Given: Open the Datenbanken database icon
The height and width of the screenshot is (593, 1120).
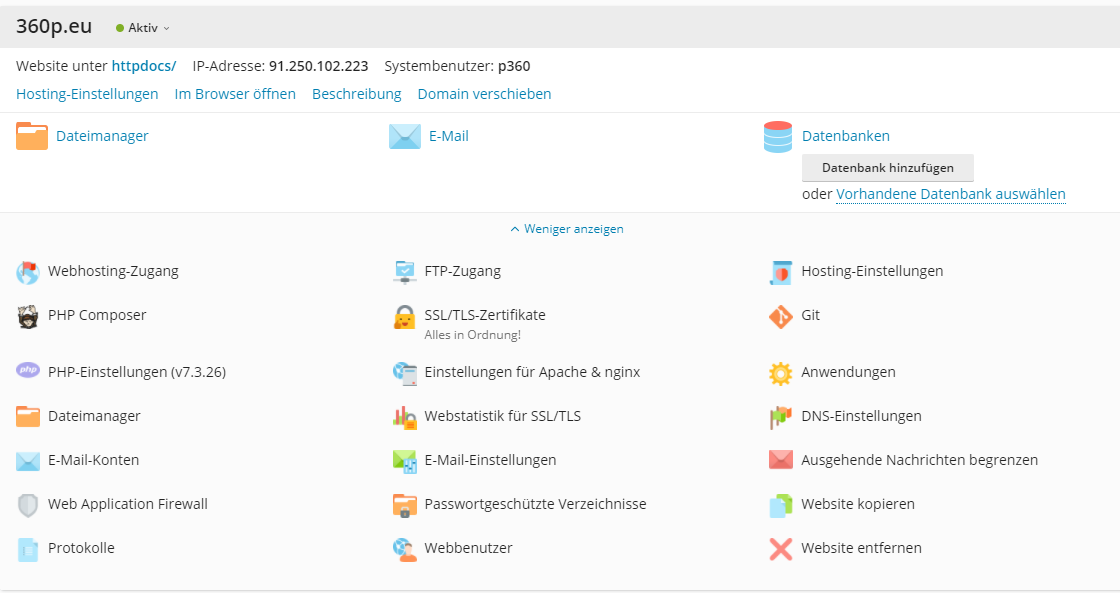Looking at the screenshot, I should [777, 137].
